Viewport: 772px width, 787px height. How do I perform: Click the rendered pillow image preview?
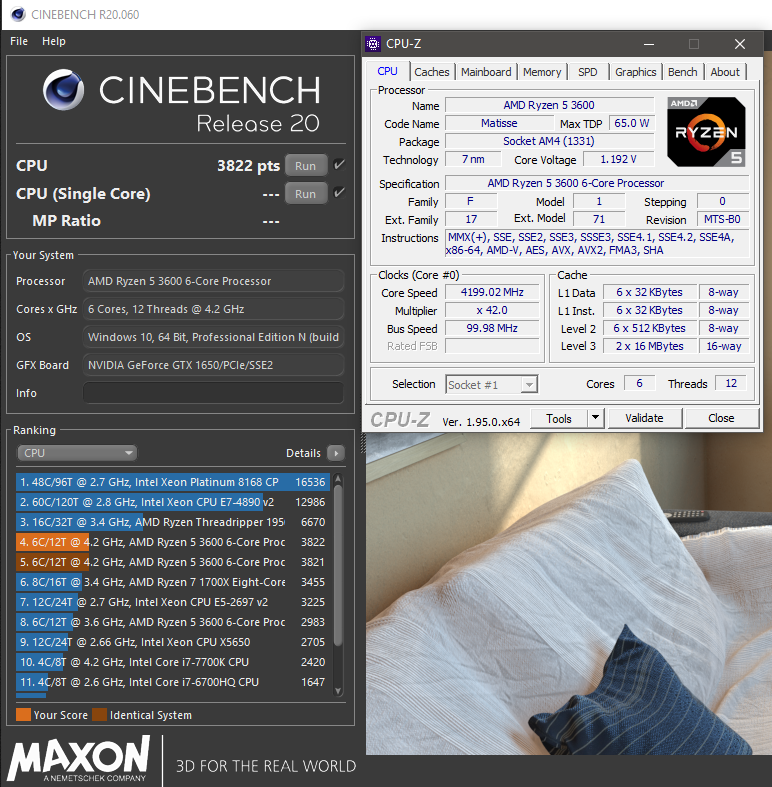click(x=569, y=594)
